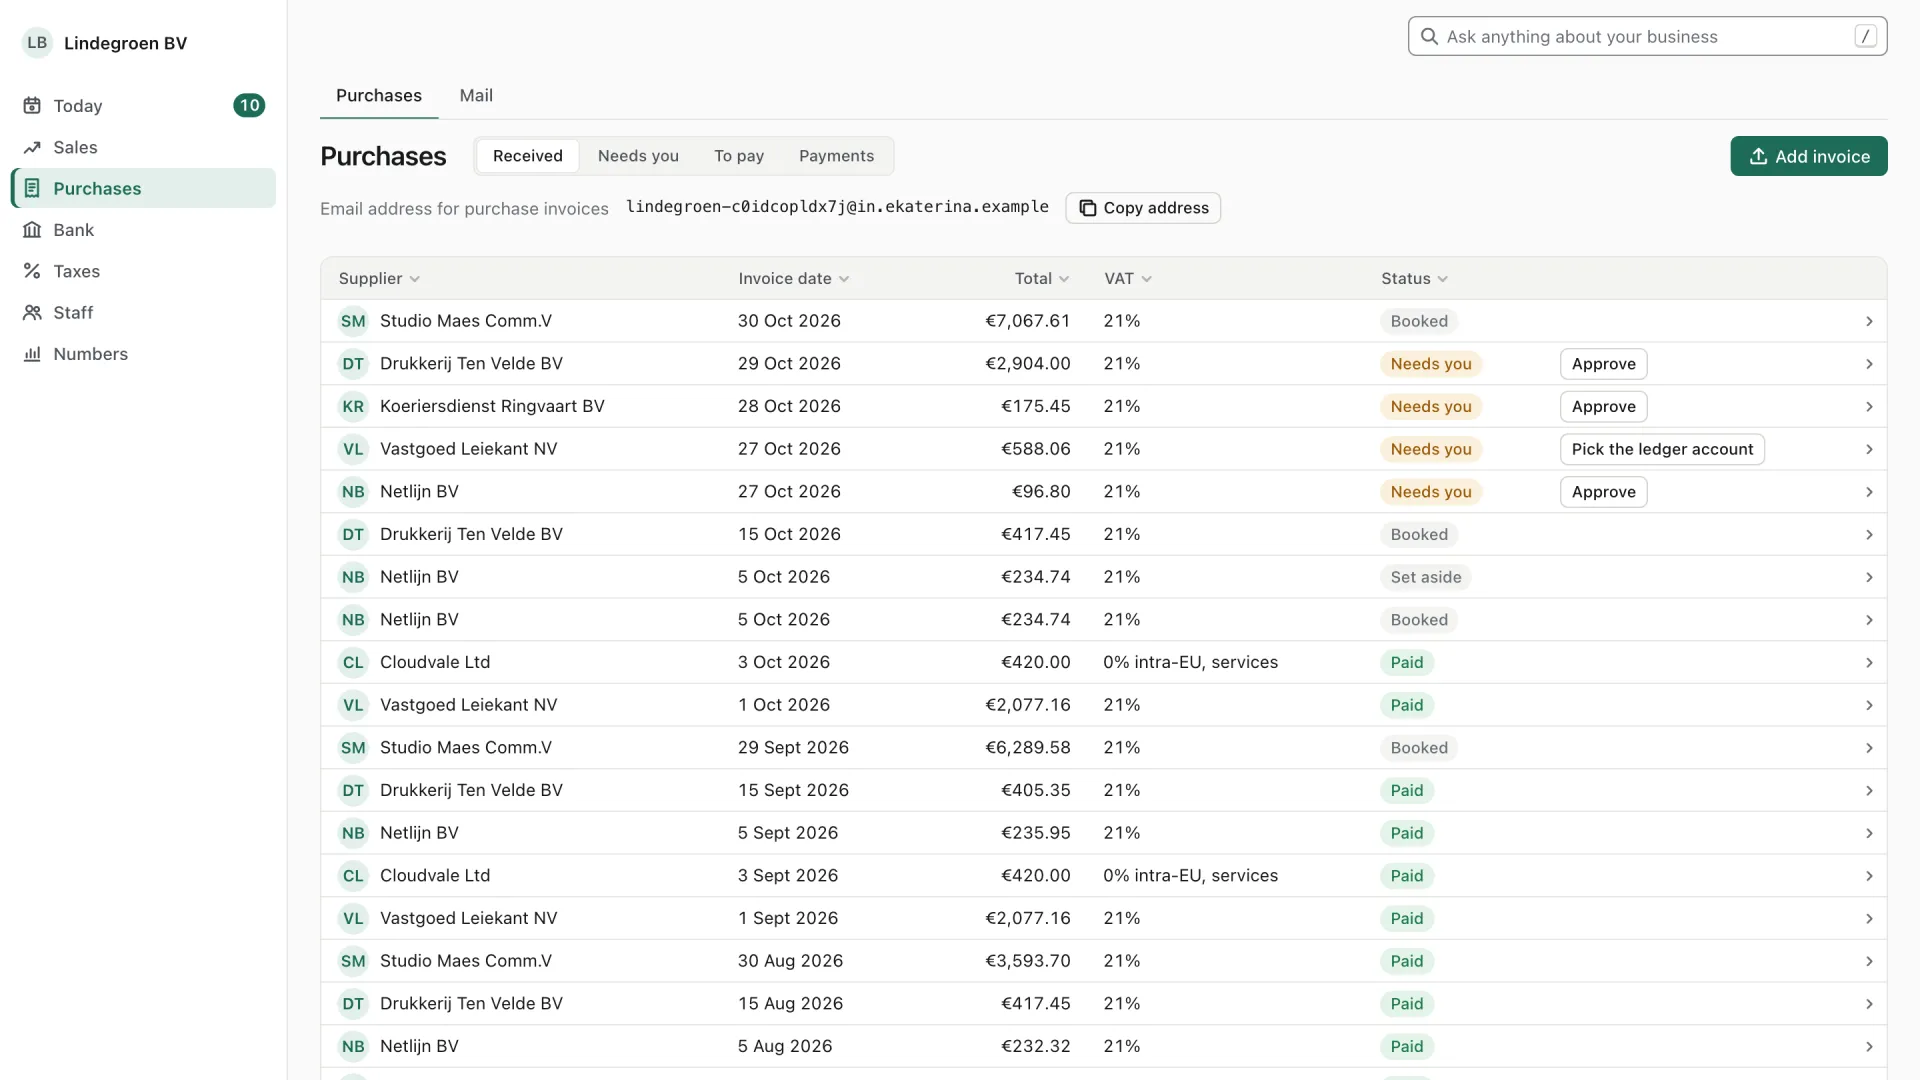Click the search magnifier icon

coord(1430,37)
